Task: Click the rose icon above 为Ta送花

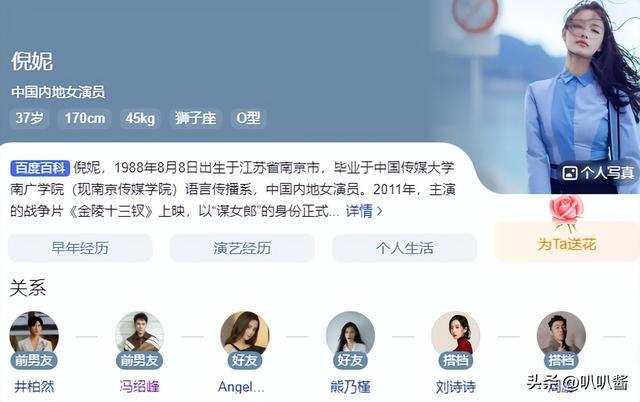Action: [567, 213]
